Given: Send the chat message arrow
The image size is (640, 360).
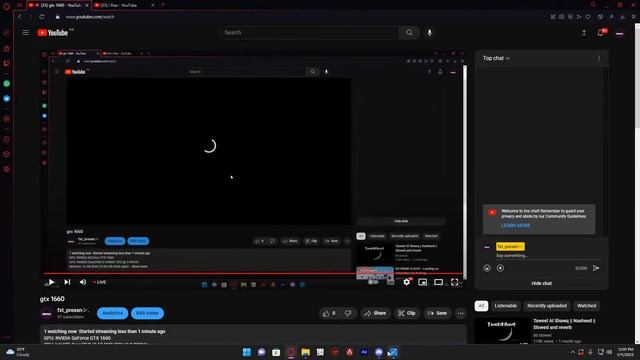Looking at the screenshot, I should 596,268.
